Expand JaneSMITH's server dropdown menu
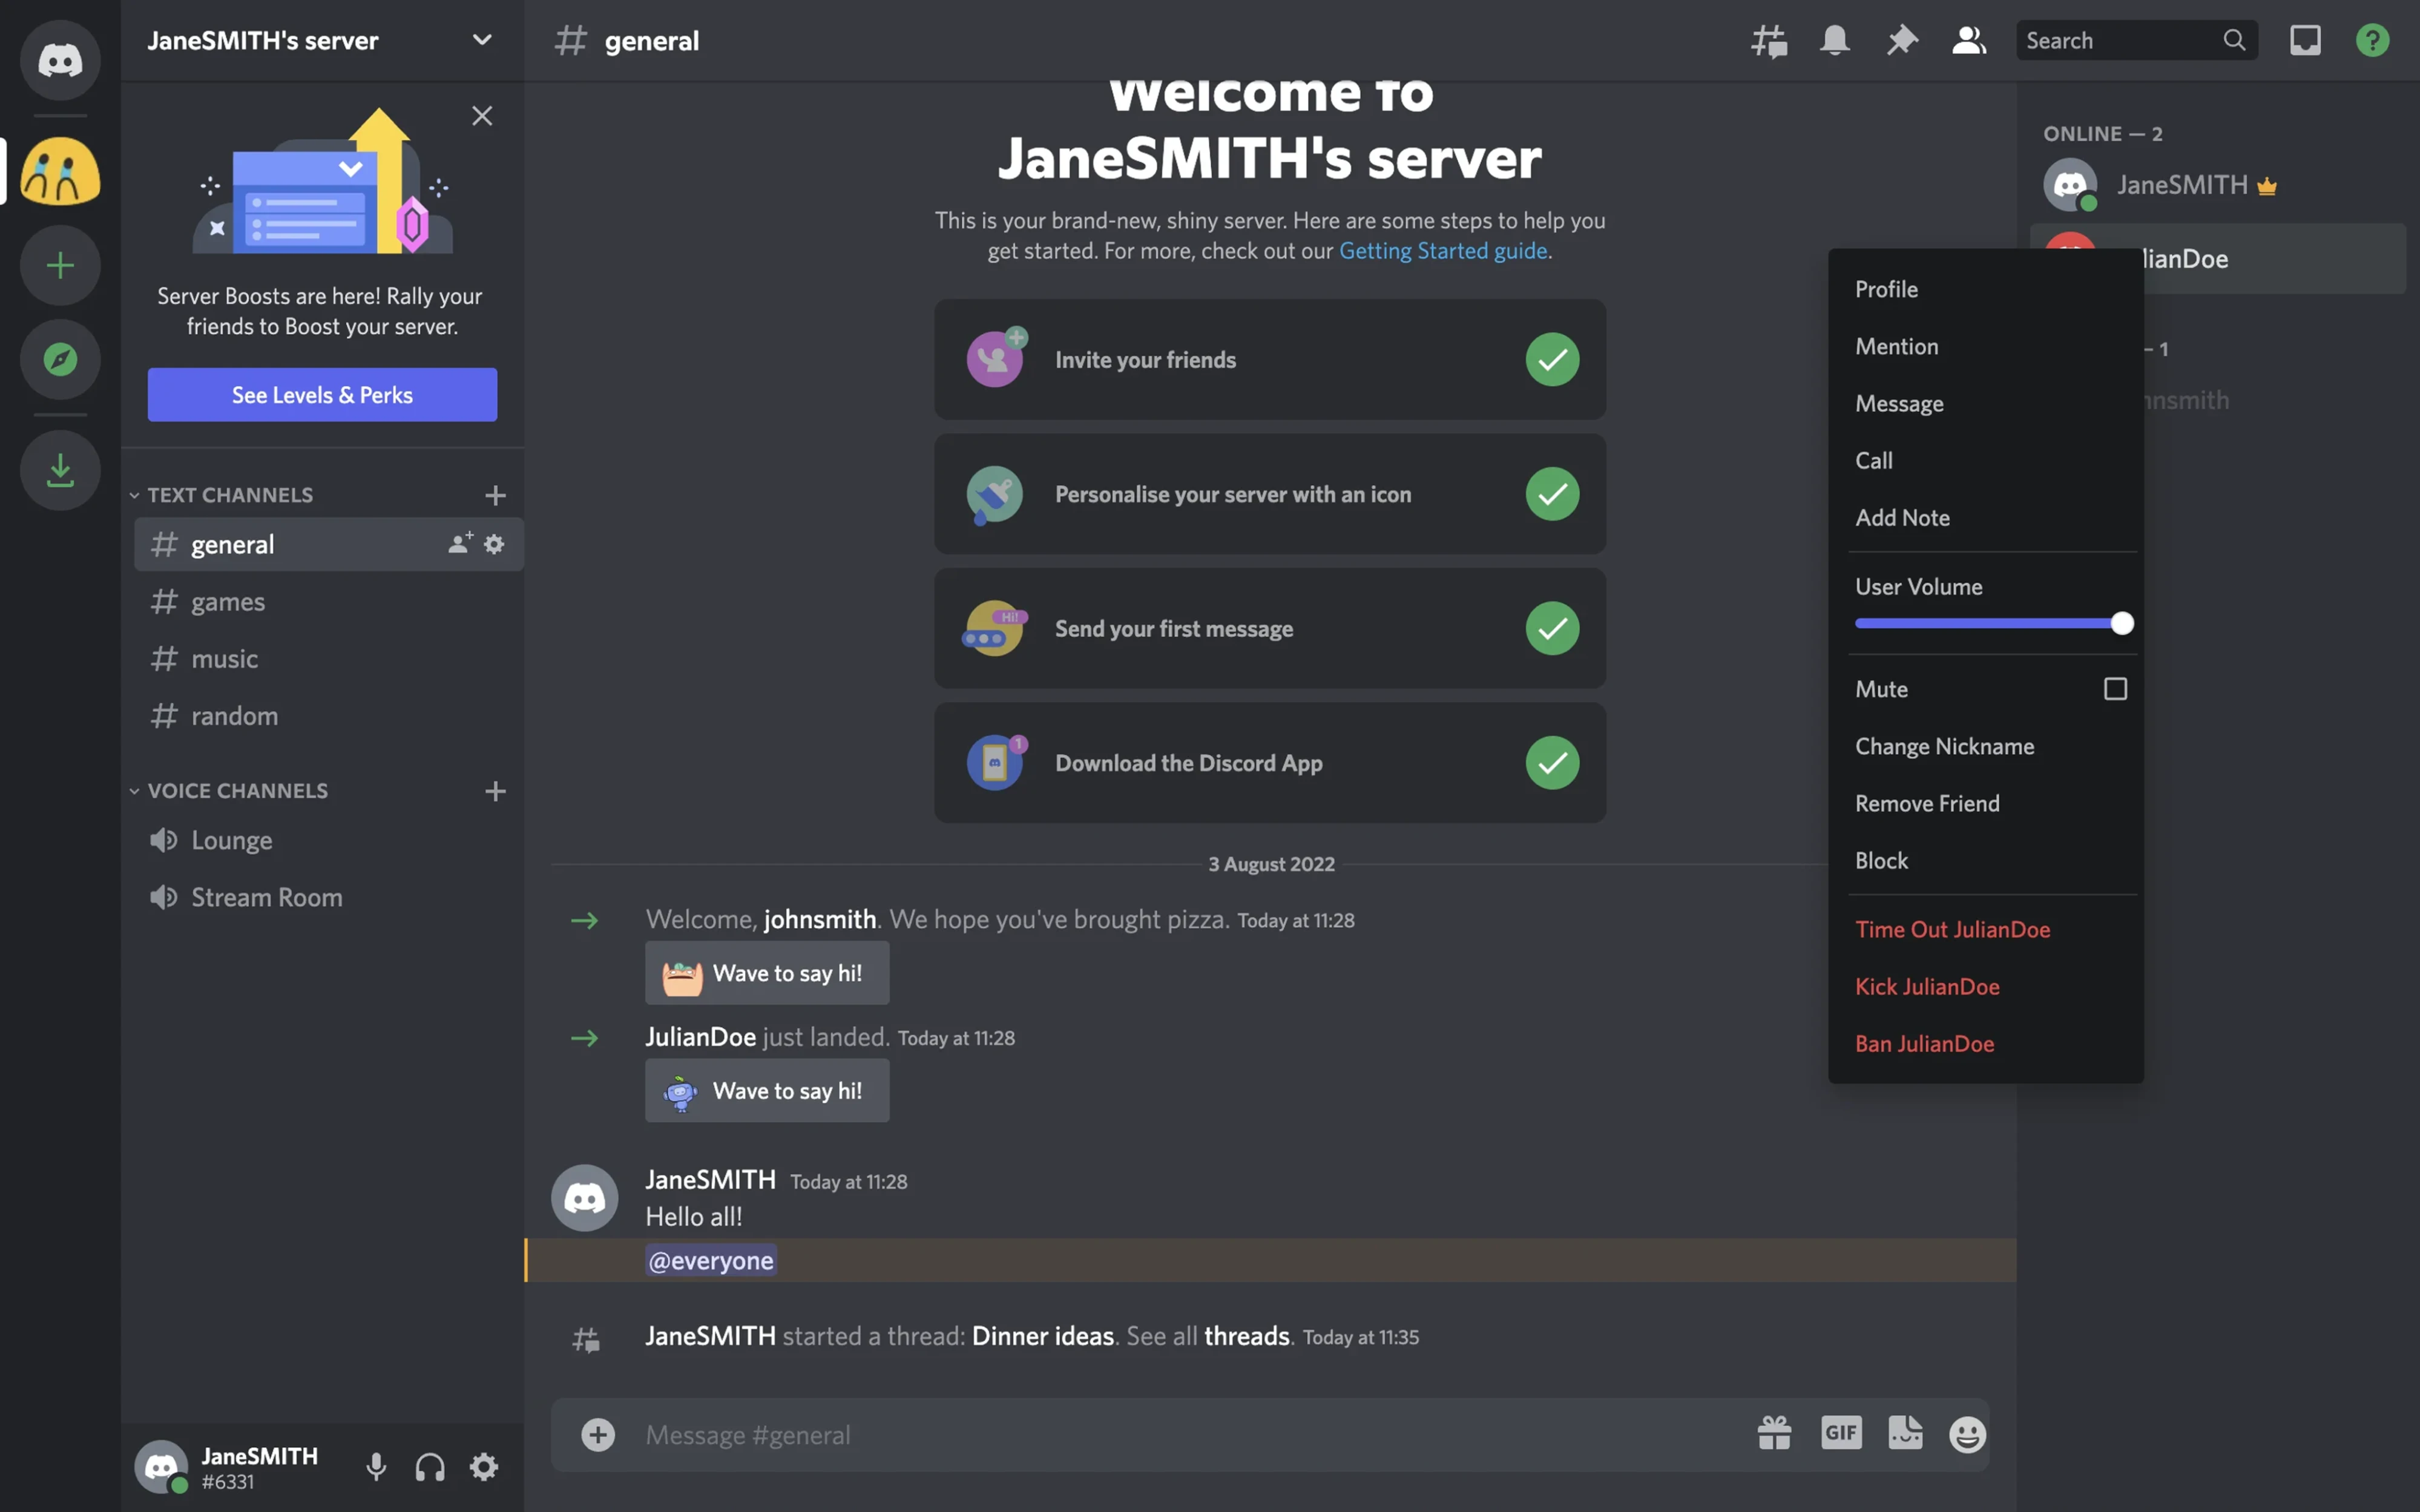The height and width of the screenshot is (1512, 2420). point(482,40)
